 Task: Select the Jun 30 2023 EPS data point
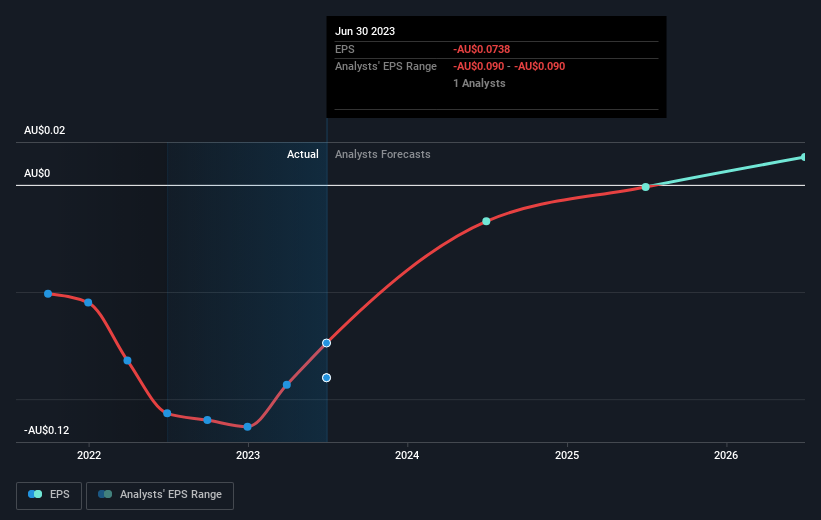326,343
